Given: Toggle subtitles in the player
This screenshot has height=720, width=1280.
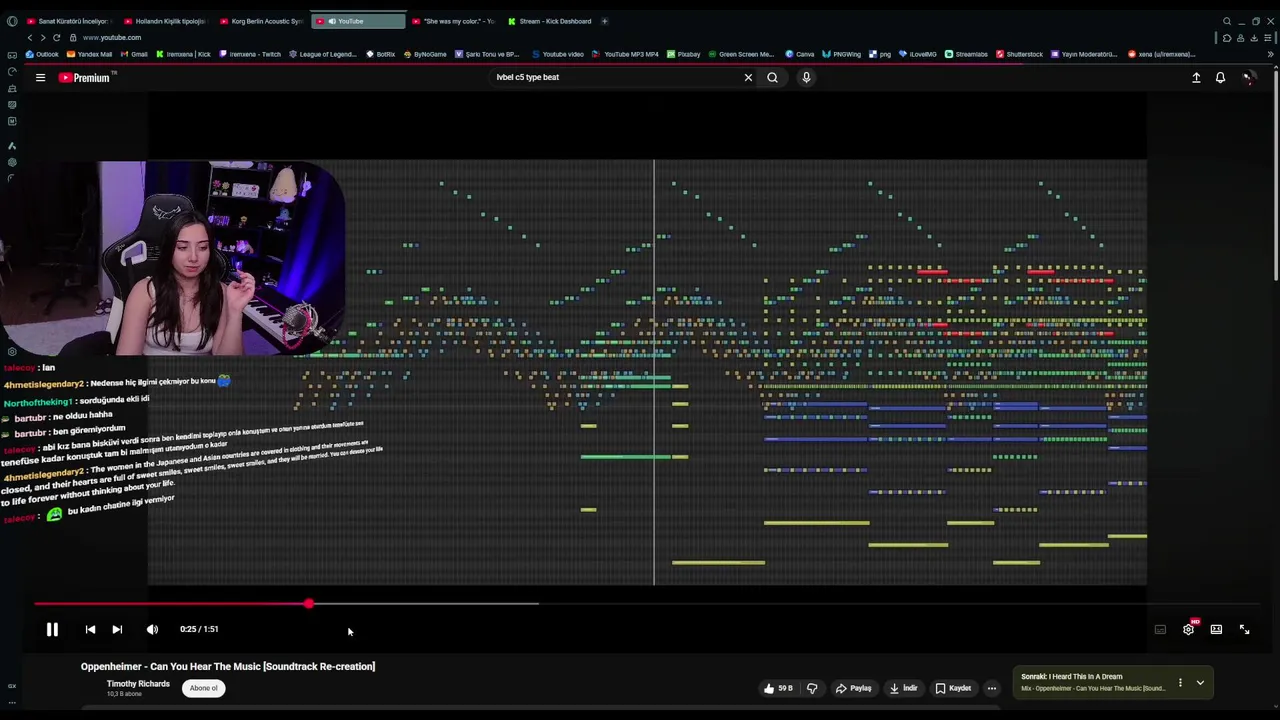Looking at the screenshot, I should pos(1160,629).
